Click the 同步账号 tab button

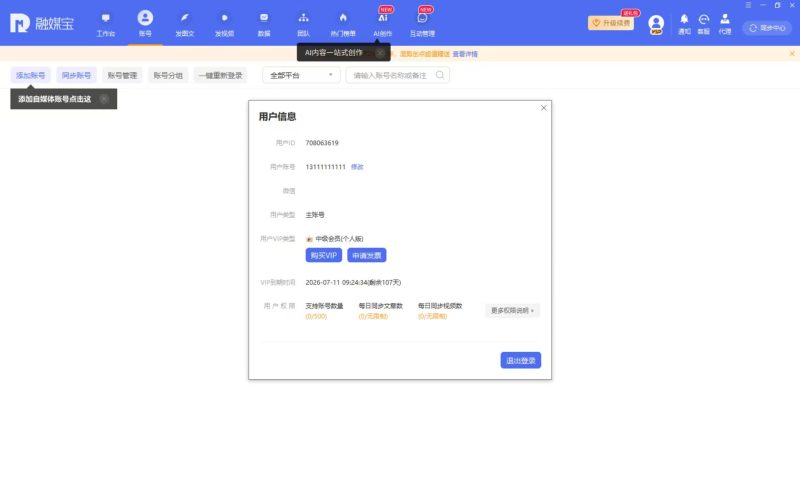(77, 75)
